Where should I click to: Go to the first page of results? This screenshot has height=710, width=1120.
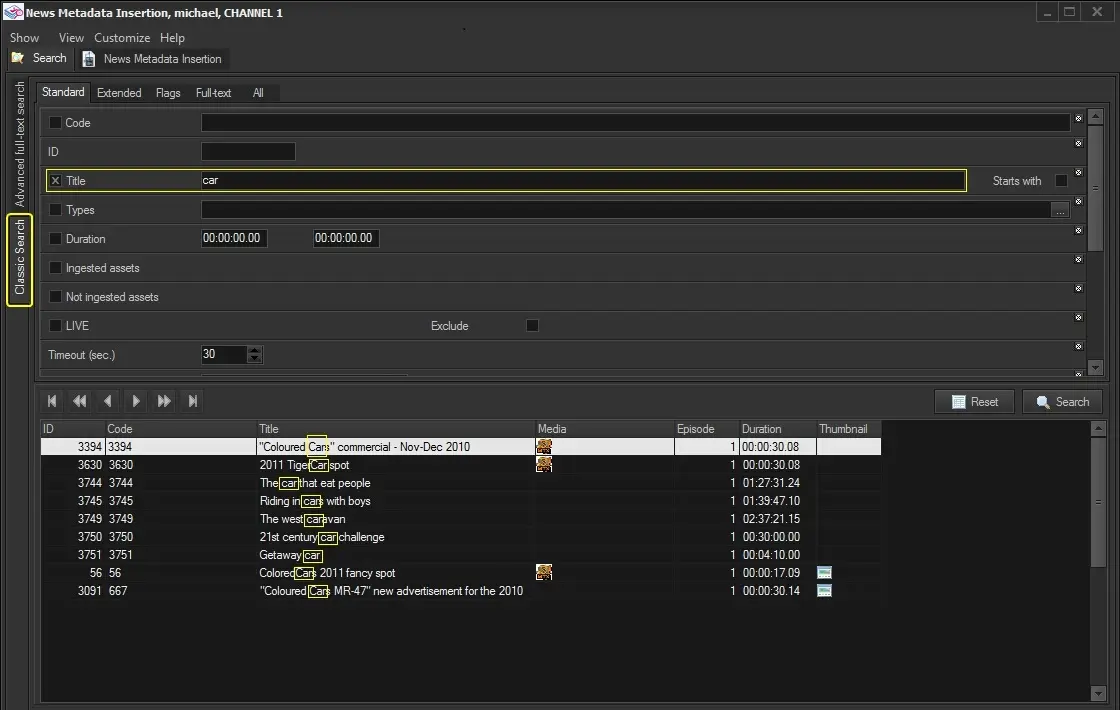click(x=52, y=401)
